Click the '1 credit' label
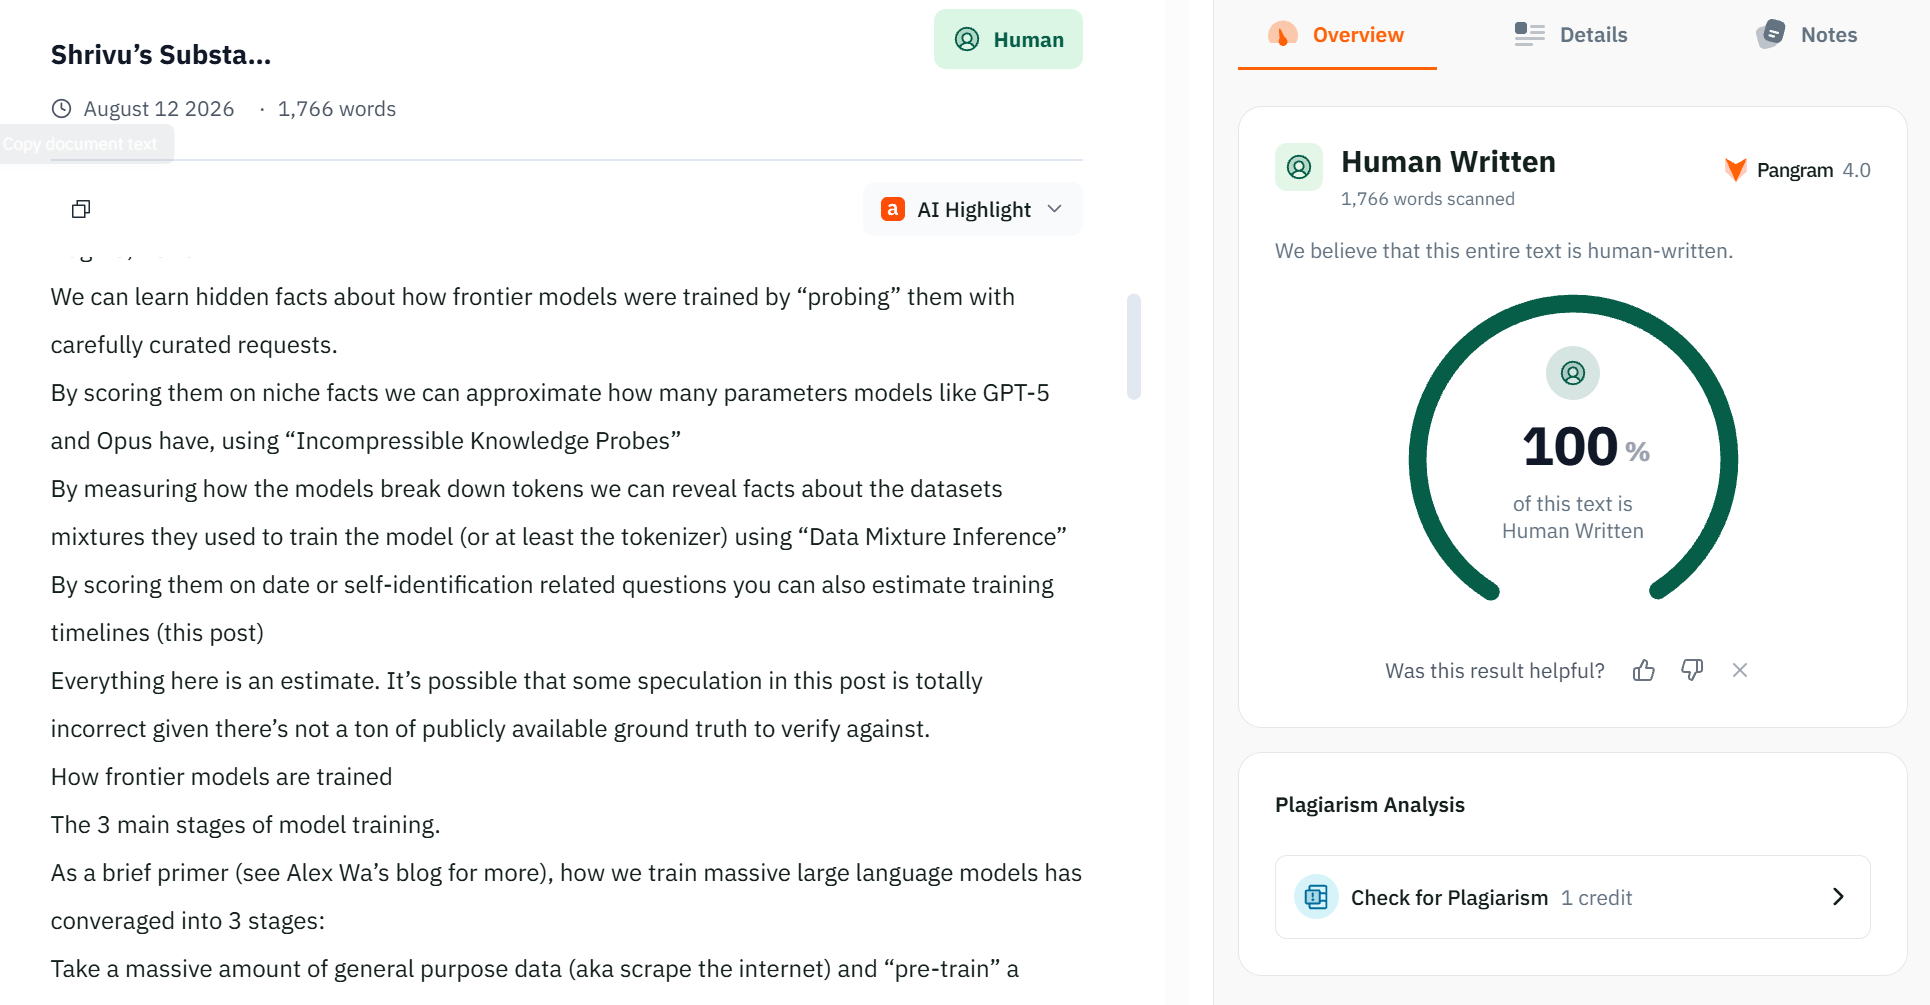This screenshot has width=1930, height=1005. click(x=1597, y=898)
